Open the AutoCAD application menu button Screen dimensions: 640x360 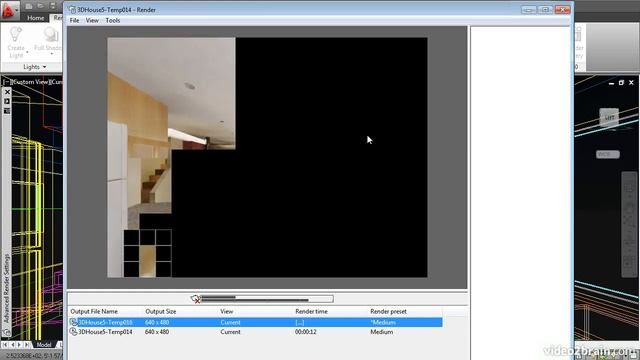[x=9, y=11]
